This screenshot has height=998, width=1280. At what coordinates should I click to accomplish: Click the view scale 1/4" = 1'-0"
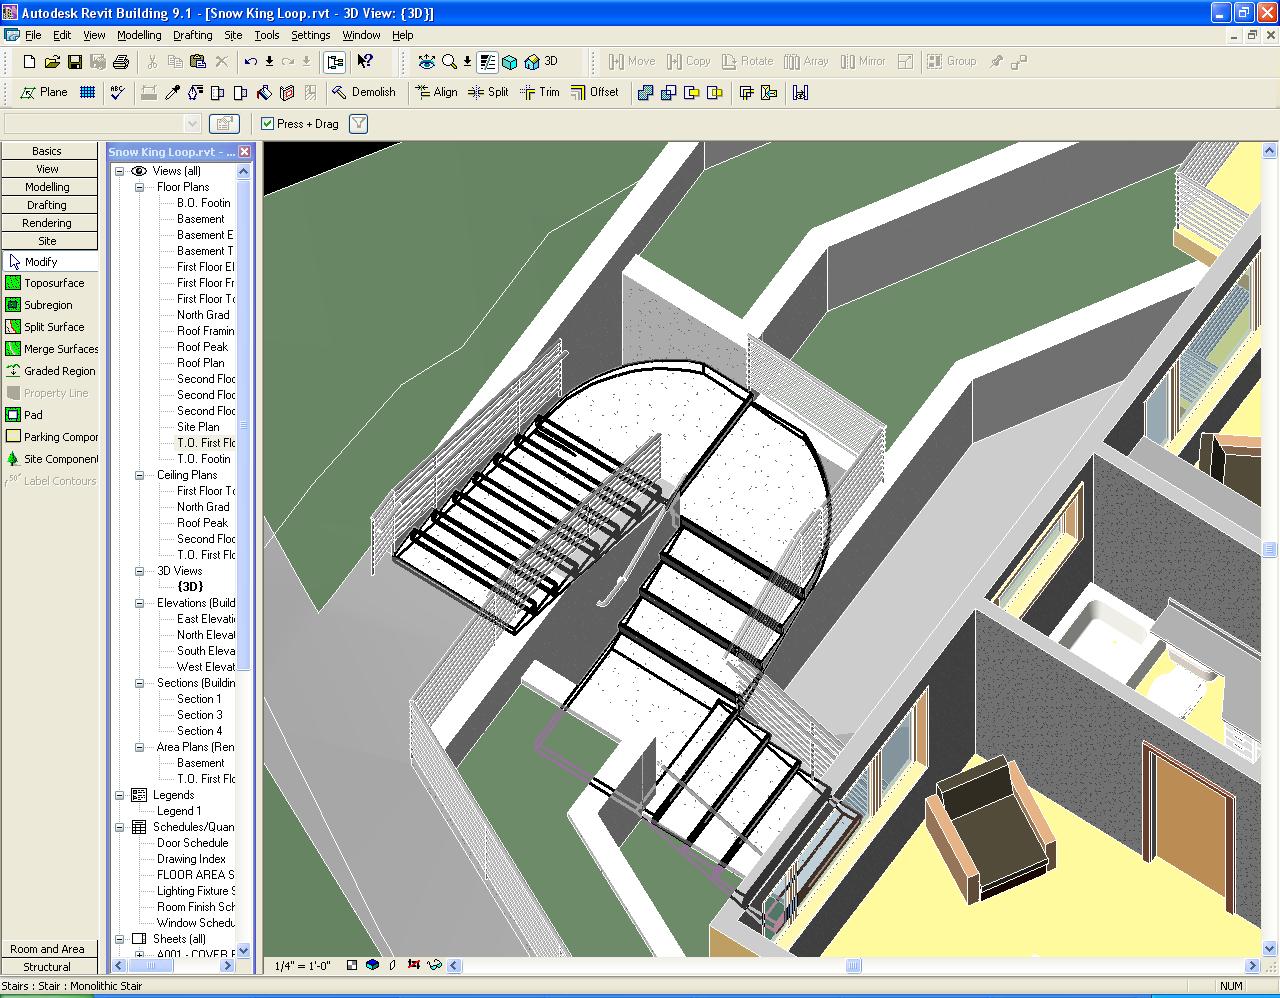click(304, 966)
